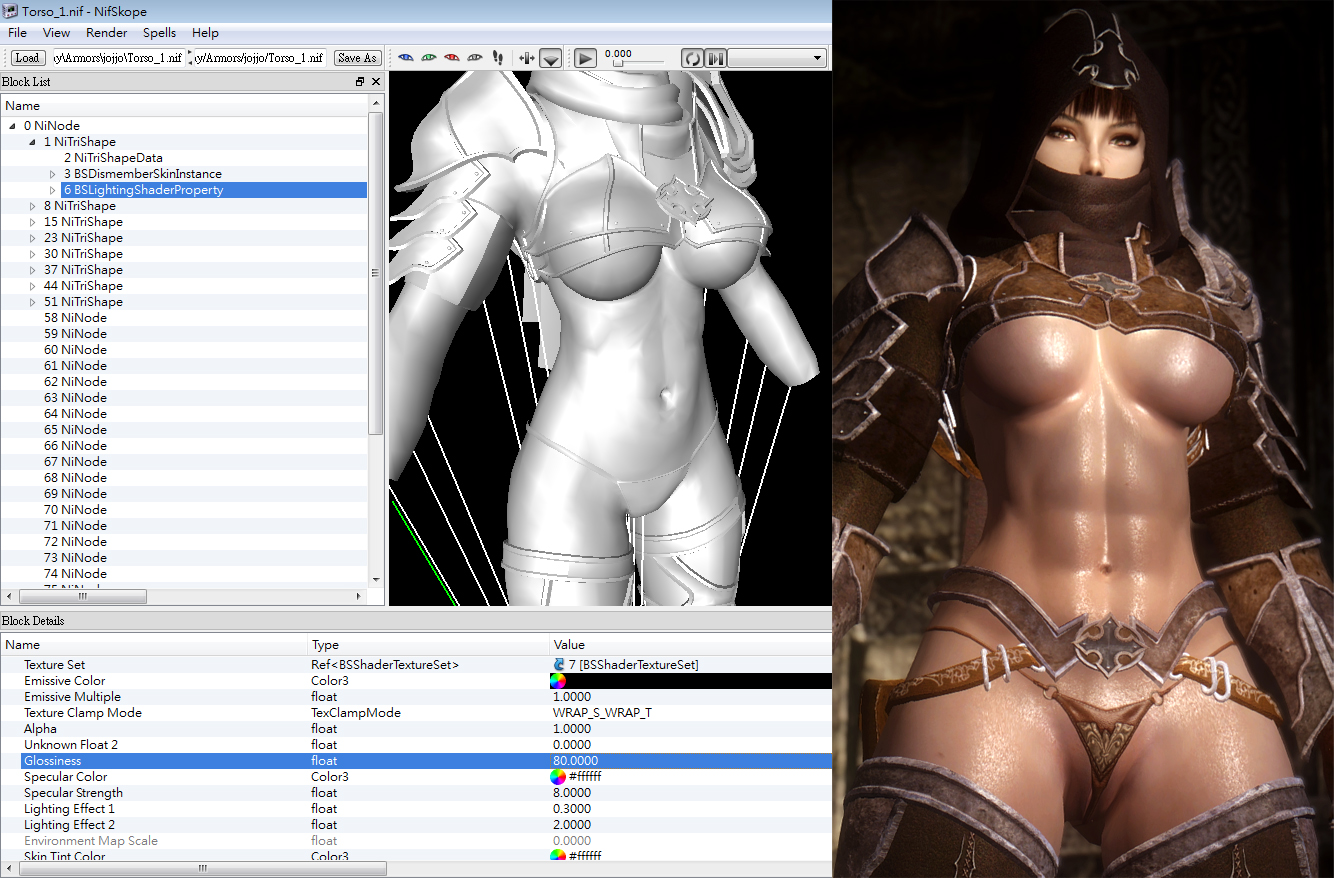This screenshot has height=878, width=1334.
Task: Open the View menu
Action: coord(56,33)
